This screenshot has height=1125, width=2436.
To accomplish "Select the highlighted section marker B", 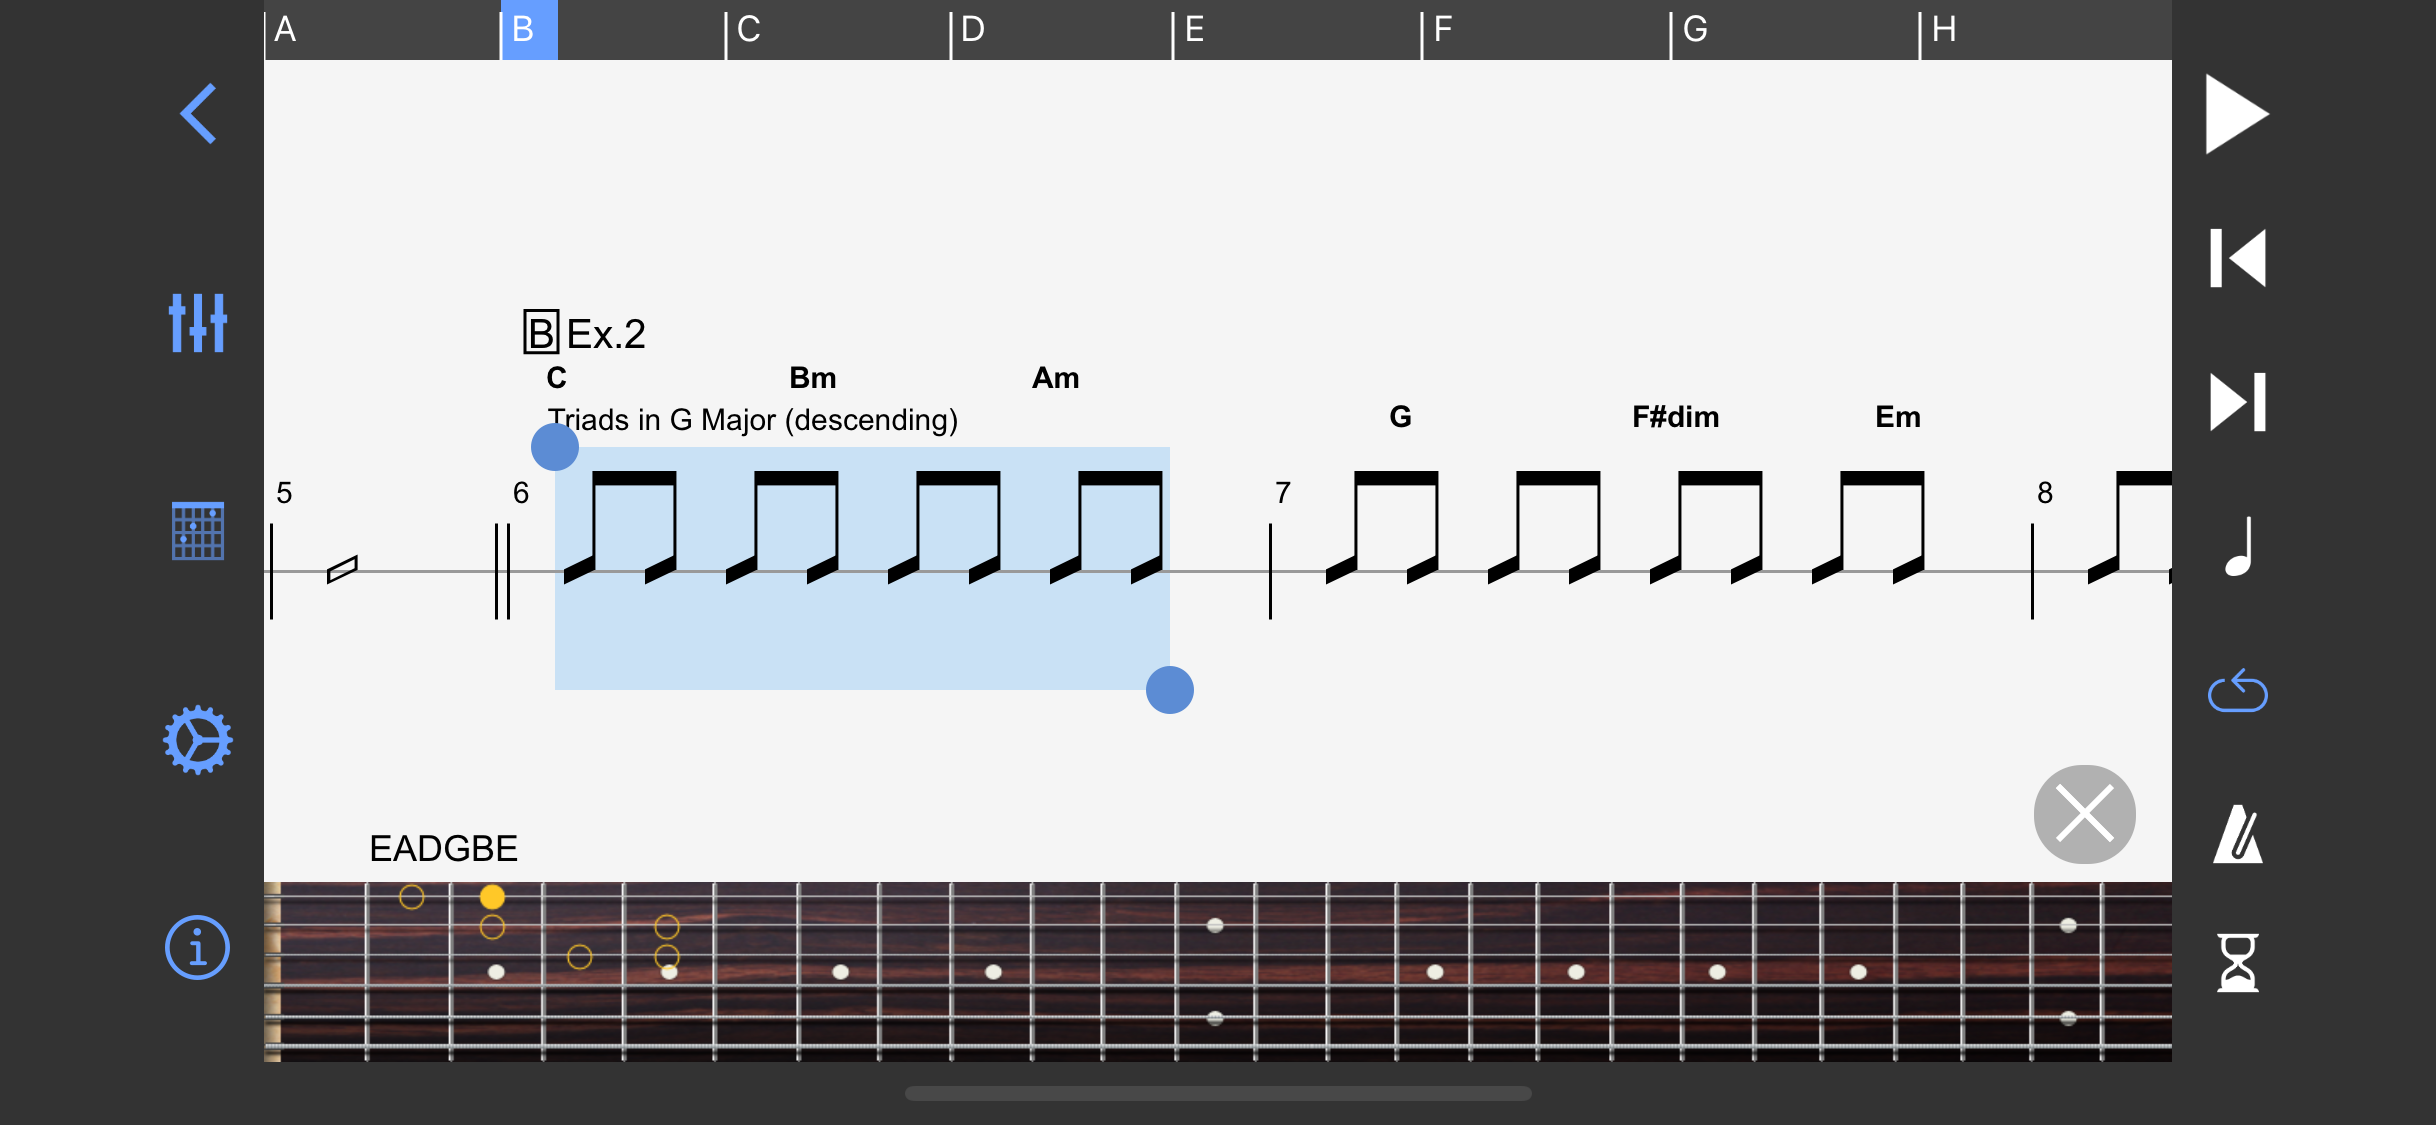I will point(529,30).
